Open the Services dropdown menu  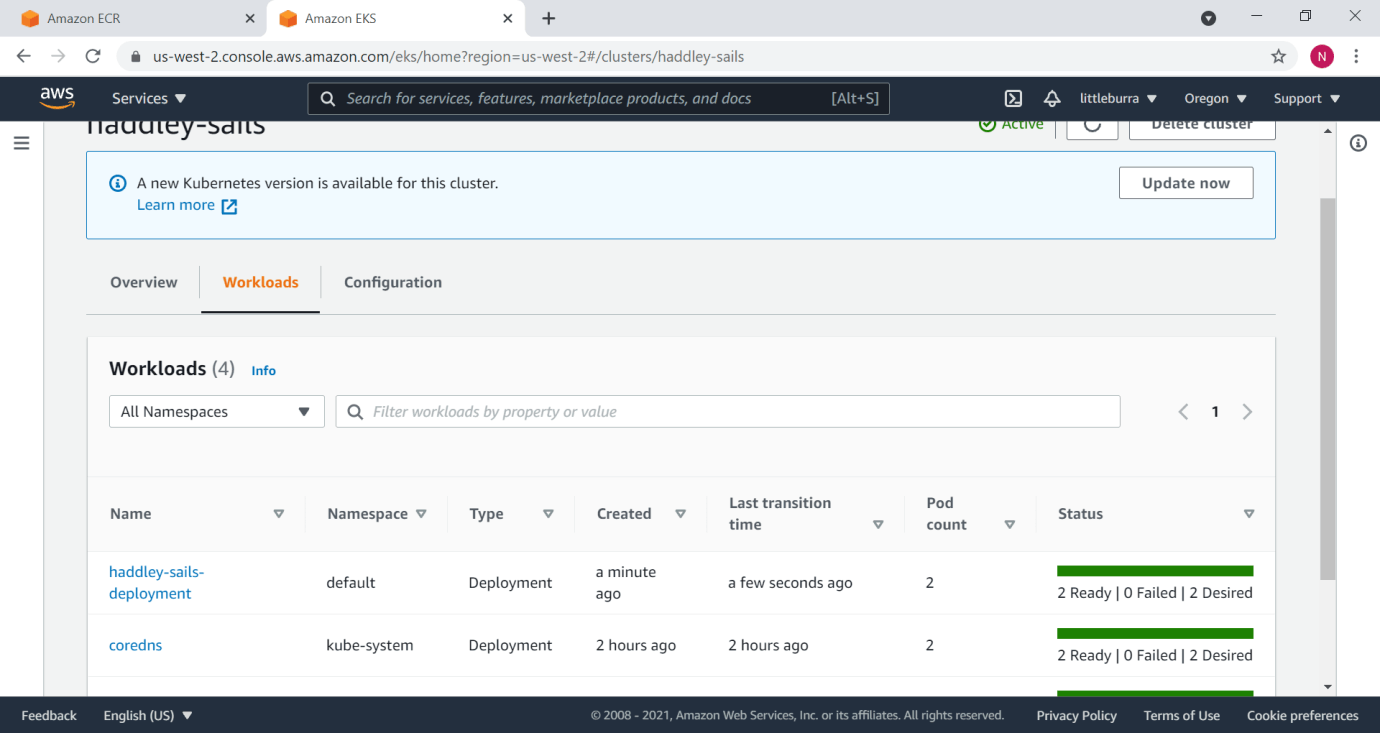149,98
